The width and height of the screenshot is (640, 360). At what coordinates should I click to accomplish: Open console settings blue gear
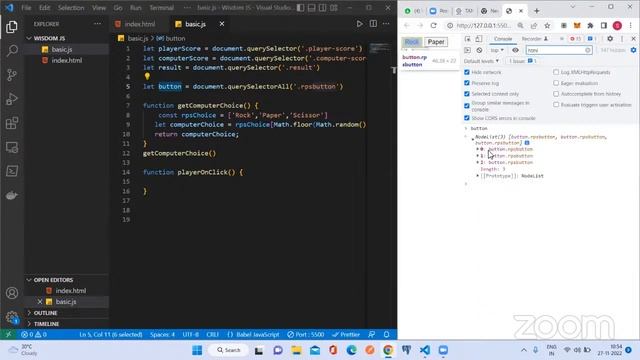pyautogui.click(x=633, y=50)
